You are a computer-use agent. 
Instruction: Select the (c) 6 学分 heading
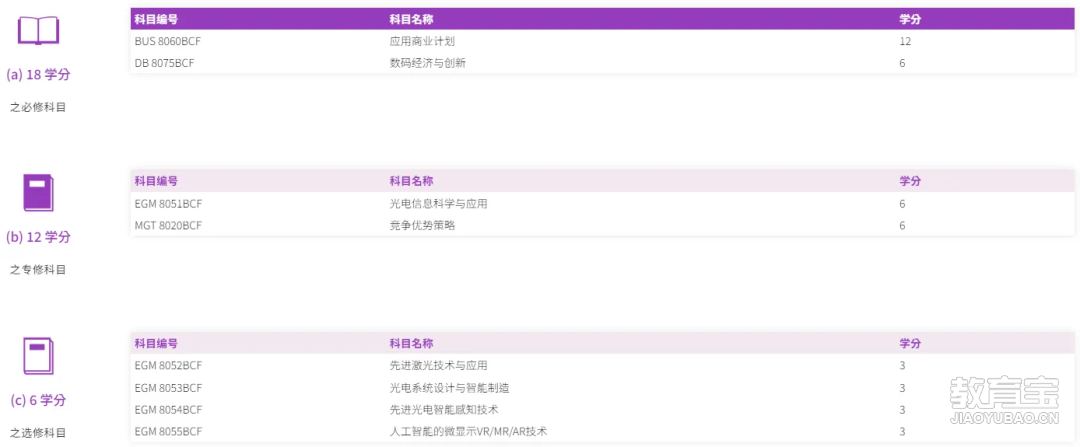click(38, 400)
